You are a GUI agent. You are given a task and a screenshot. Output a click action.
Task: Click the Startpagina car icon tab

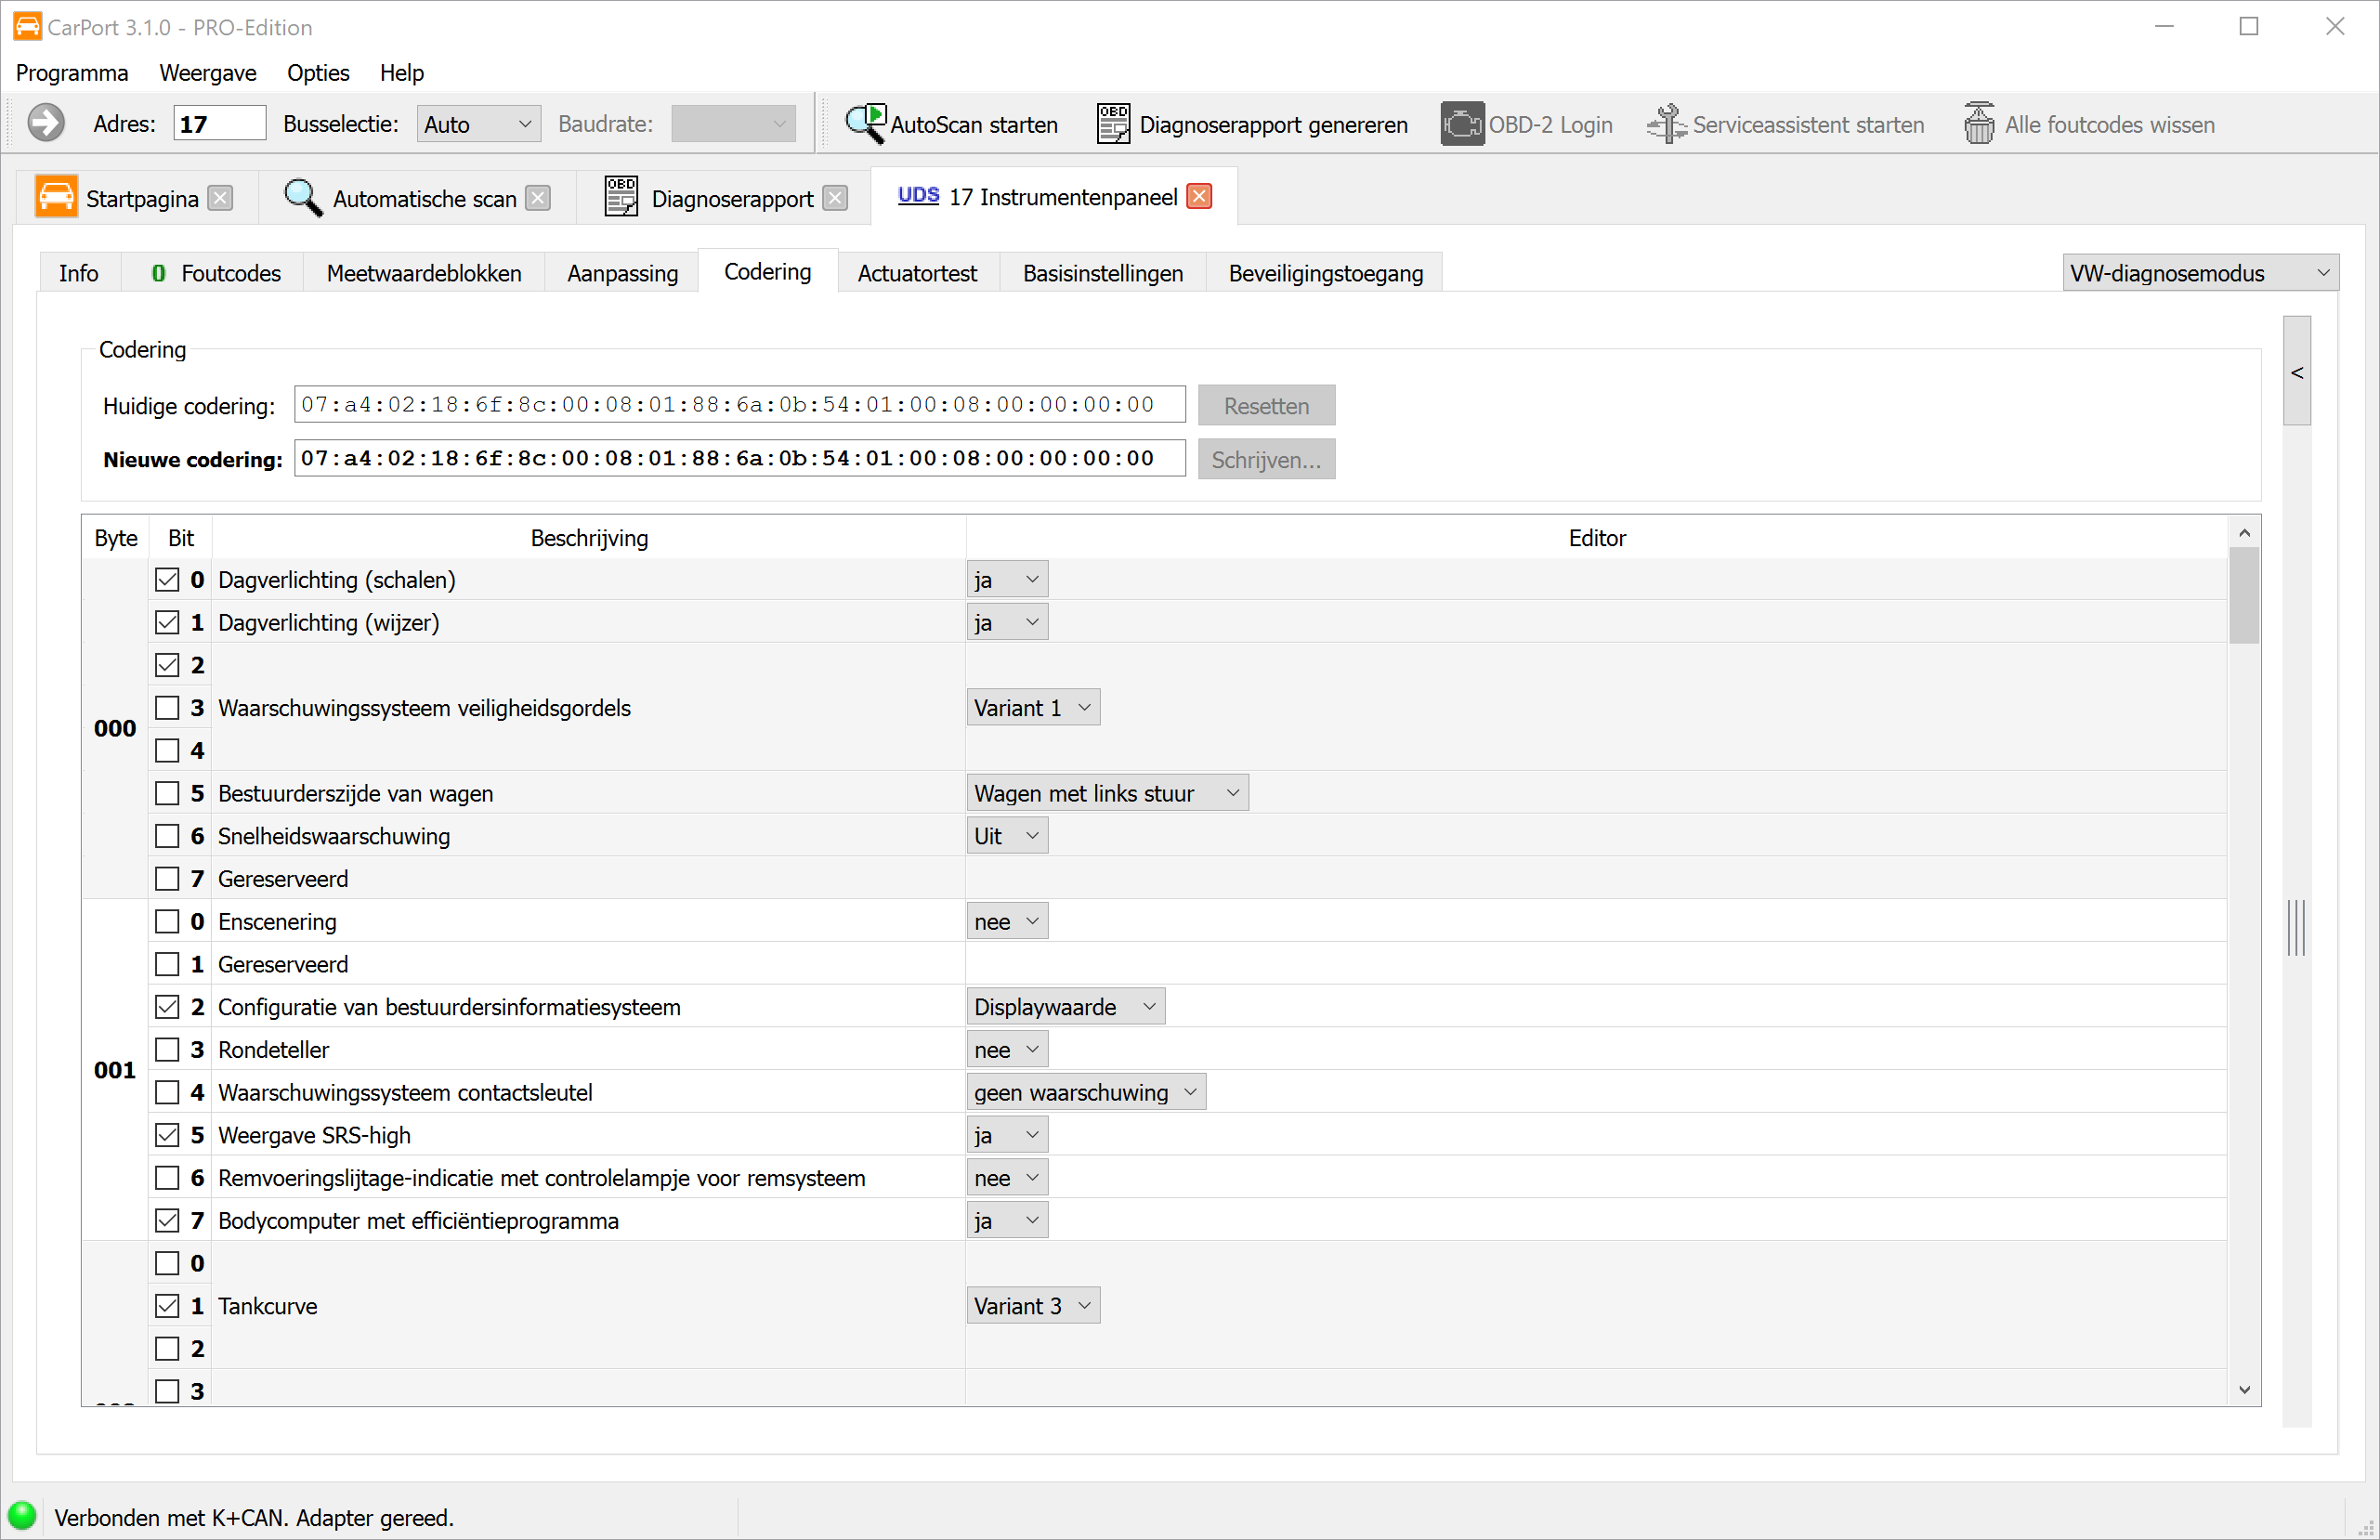[x=56, y=197]
